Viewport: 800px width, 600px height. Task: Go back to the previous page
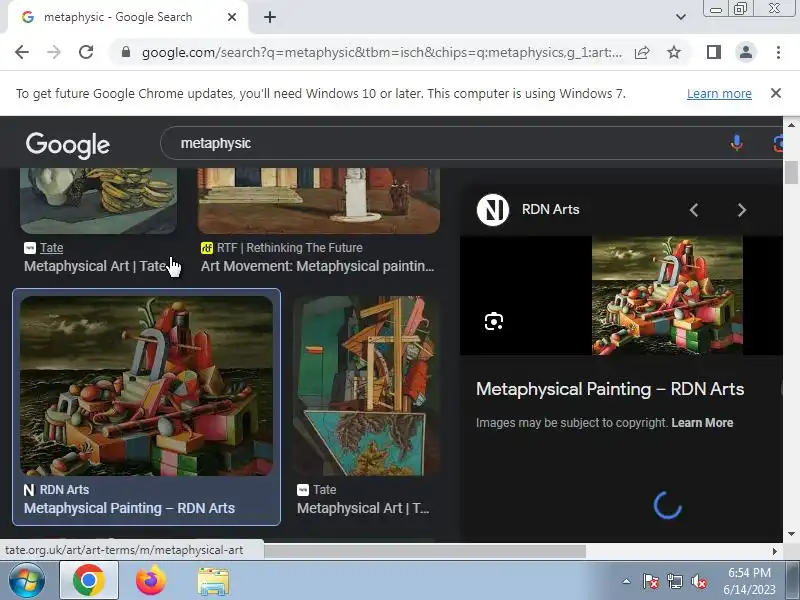coord(22,52)
